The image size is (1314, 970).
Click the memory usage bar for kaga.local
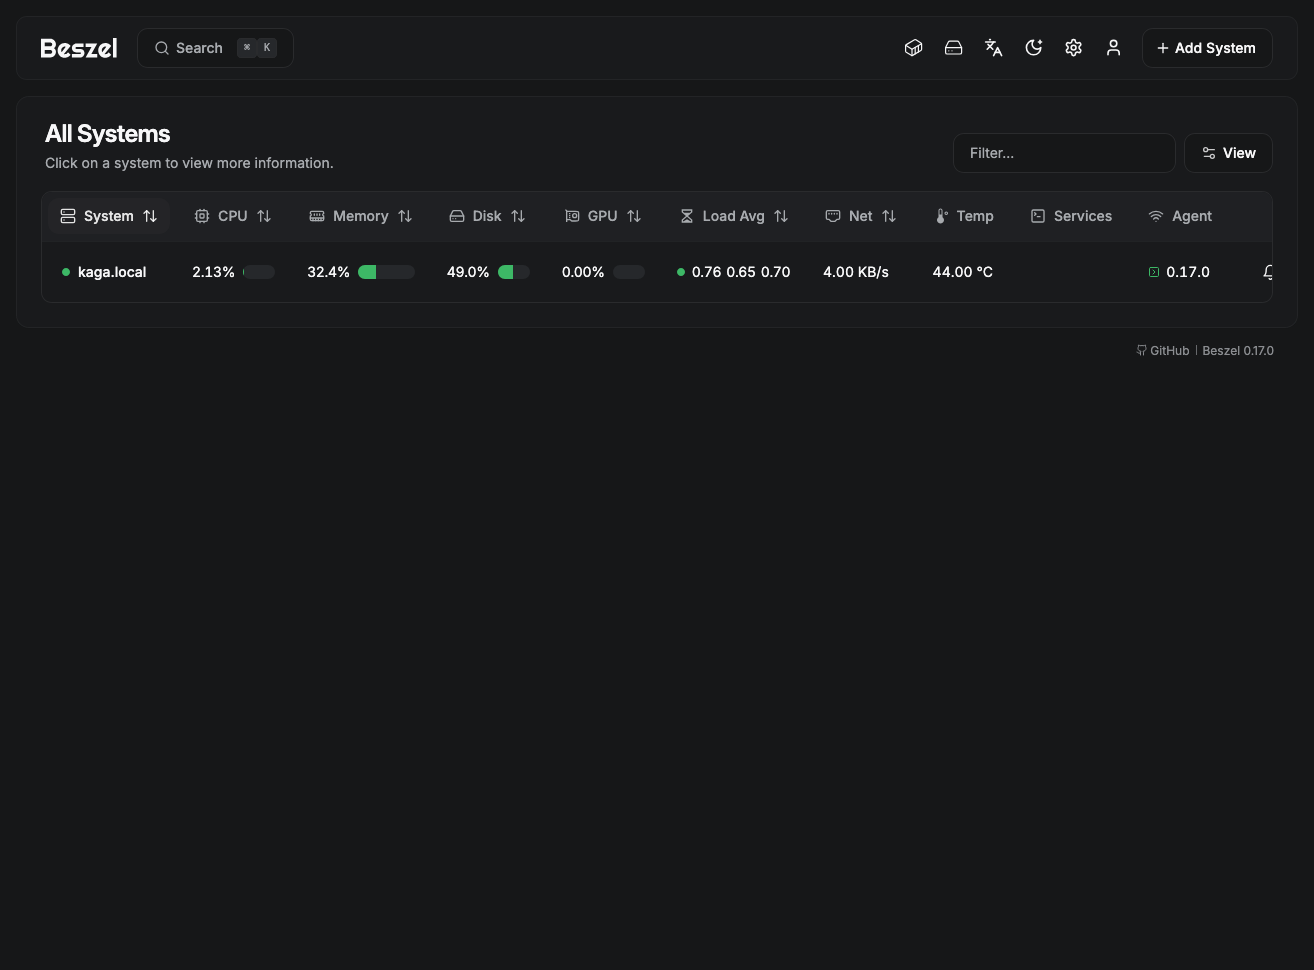click(386, 272)
